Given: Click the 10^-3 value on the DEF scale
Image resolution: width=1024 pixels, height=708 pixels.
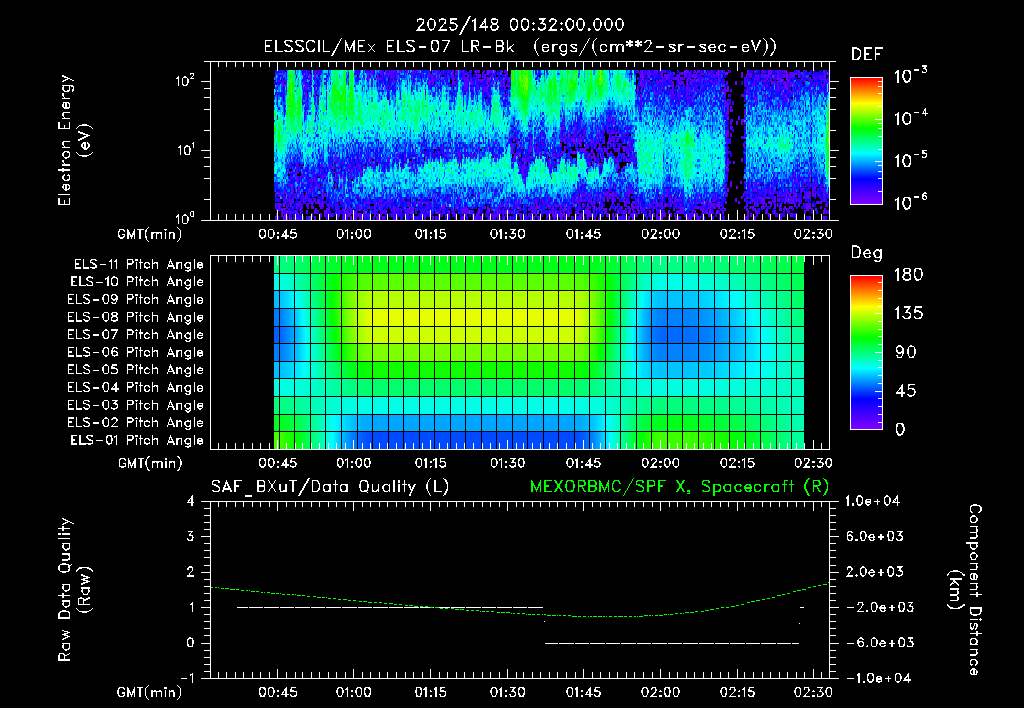Looking at the screenshot, I should pyautogui.click(x=910, y=75).
